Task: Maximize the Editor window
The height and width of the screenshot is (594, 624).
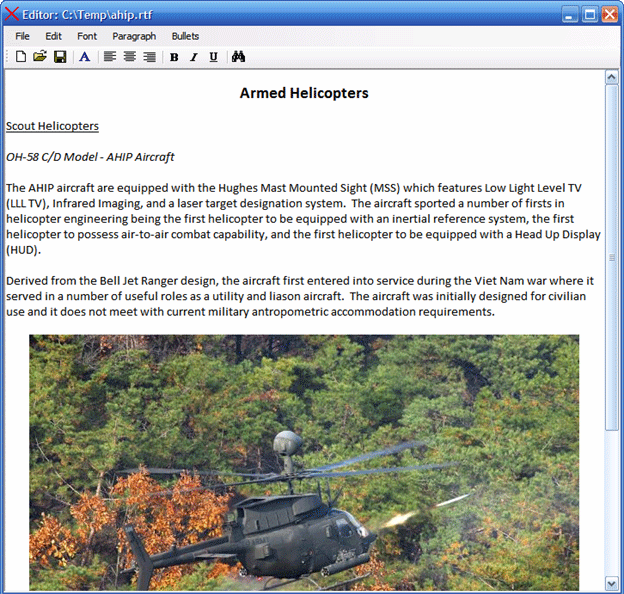Action: (x=590, y=15)
